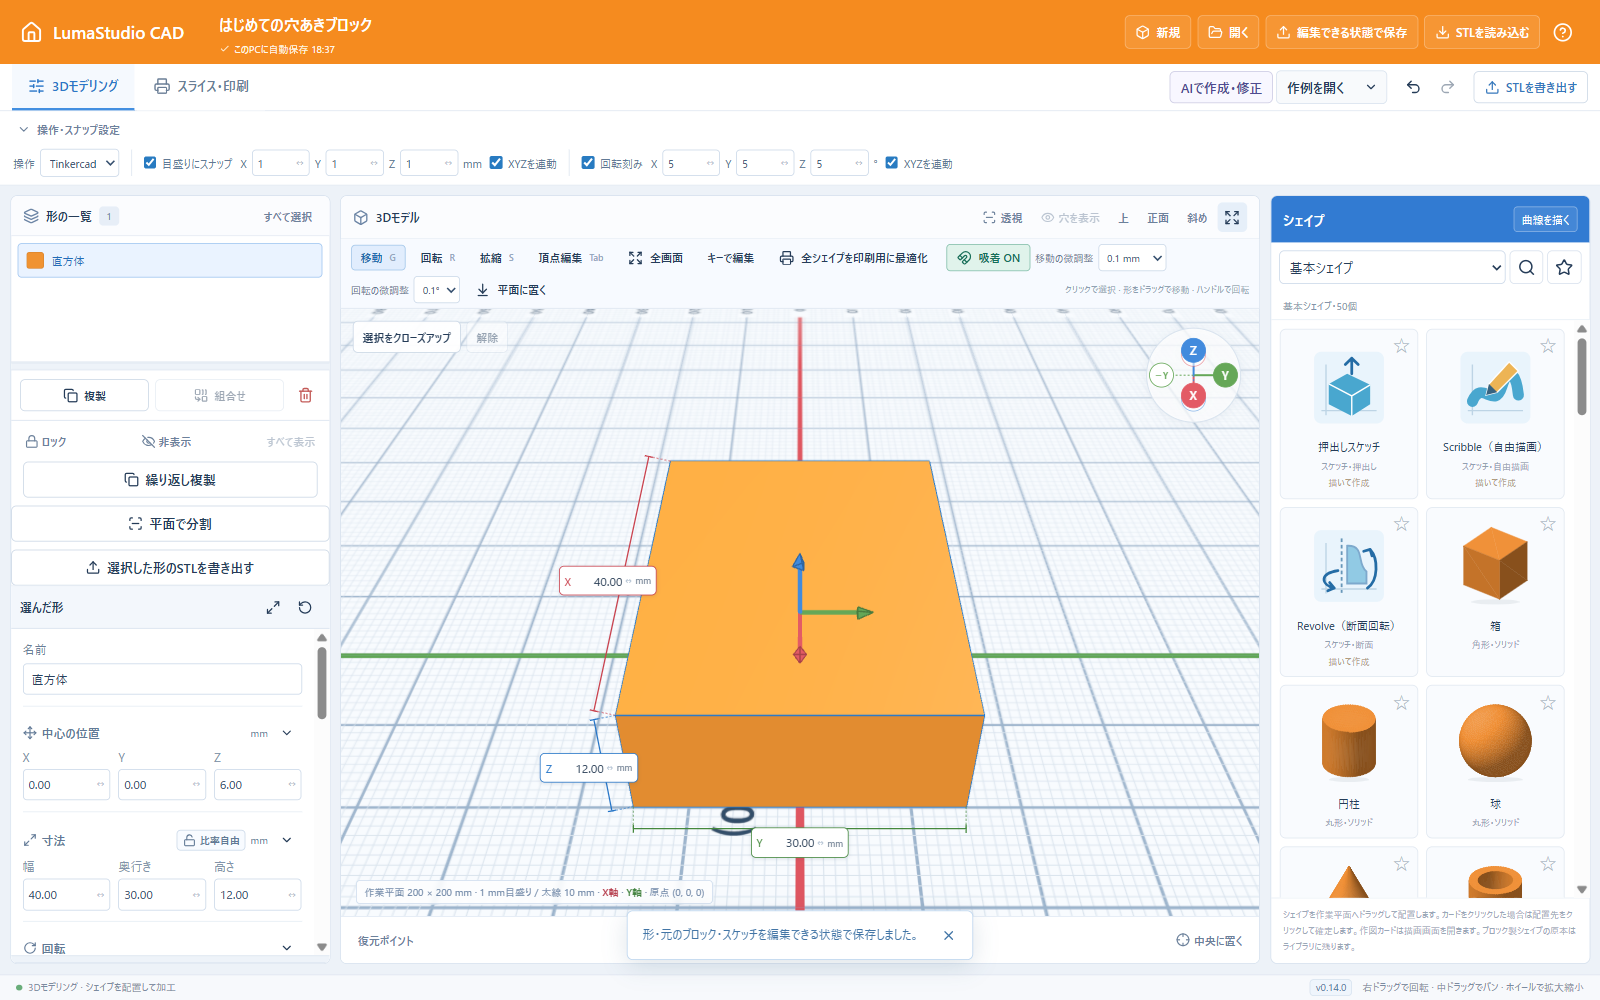Select the 3Dモデリング tab
The width and height of the screenshot is (1600, 1000).
(73, 86)
